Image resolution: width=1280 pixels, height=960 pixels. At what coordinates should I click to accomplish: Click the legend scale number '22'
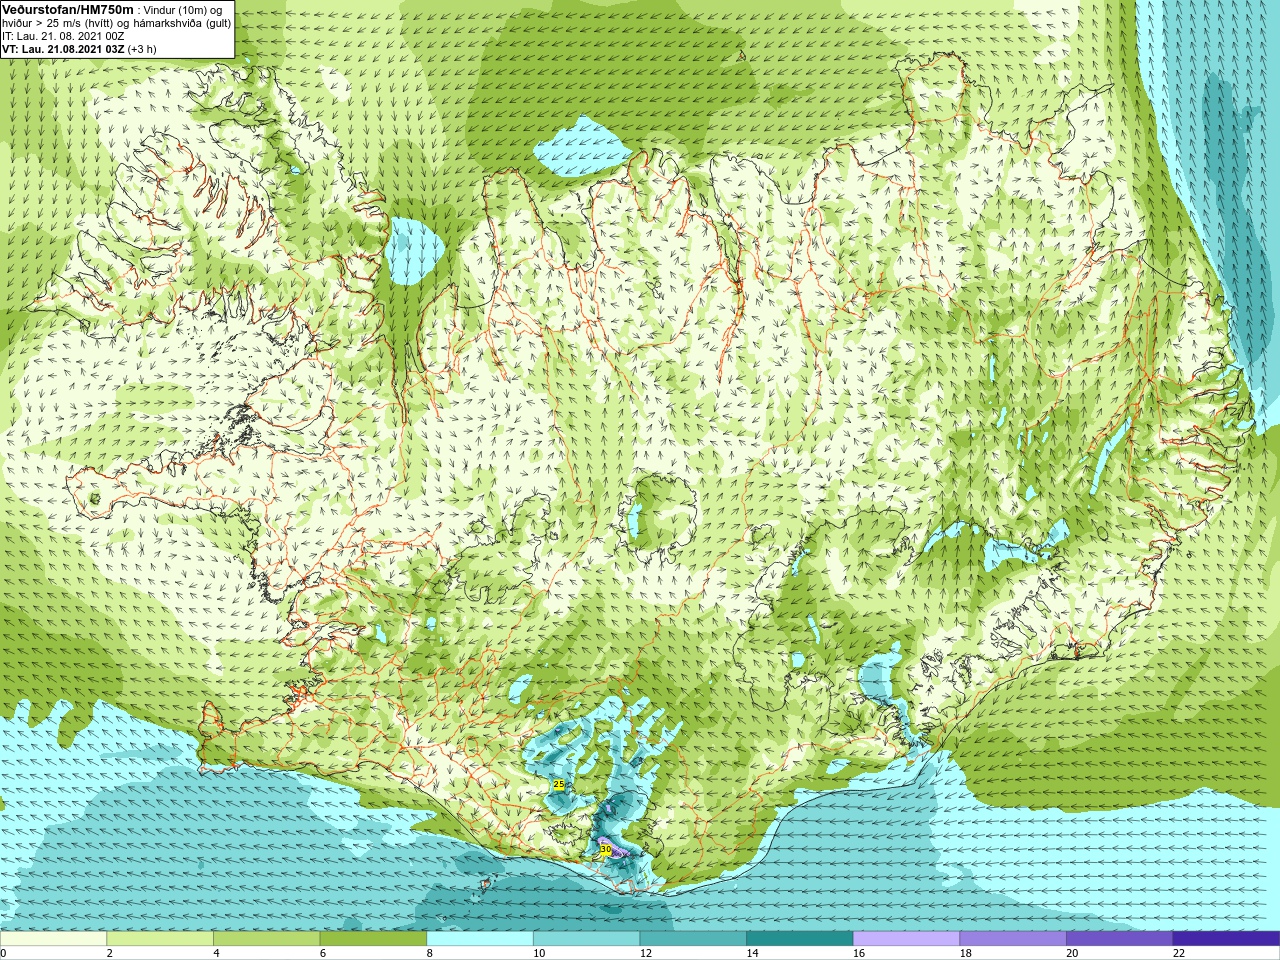pyautogui.click(x=1179, y=953)
